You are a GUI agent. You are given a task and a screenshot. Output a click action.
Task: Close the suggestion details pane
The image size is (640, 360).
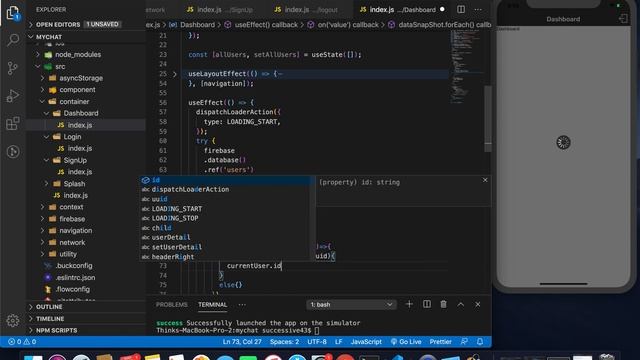485,180
